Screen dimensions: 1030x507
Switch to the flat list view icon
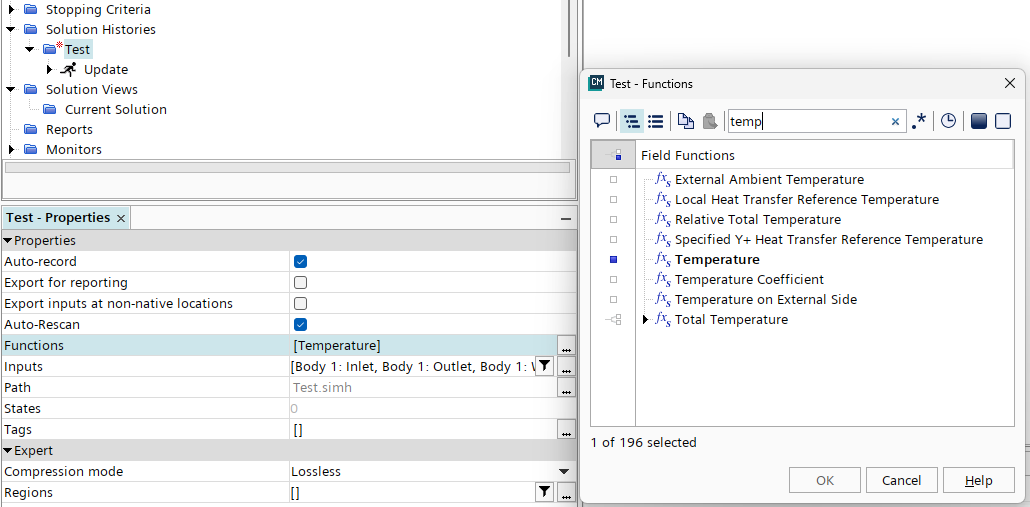pyautogui.click(x=656, y=121)
